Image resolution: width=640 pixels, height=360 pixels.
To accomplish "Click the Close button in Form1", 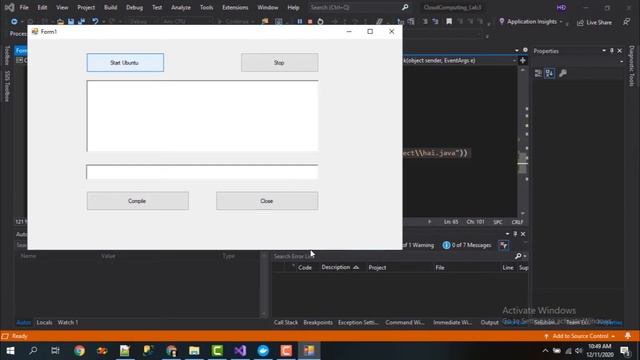I will tap(267, 201).
